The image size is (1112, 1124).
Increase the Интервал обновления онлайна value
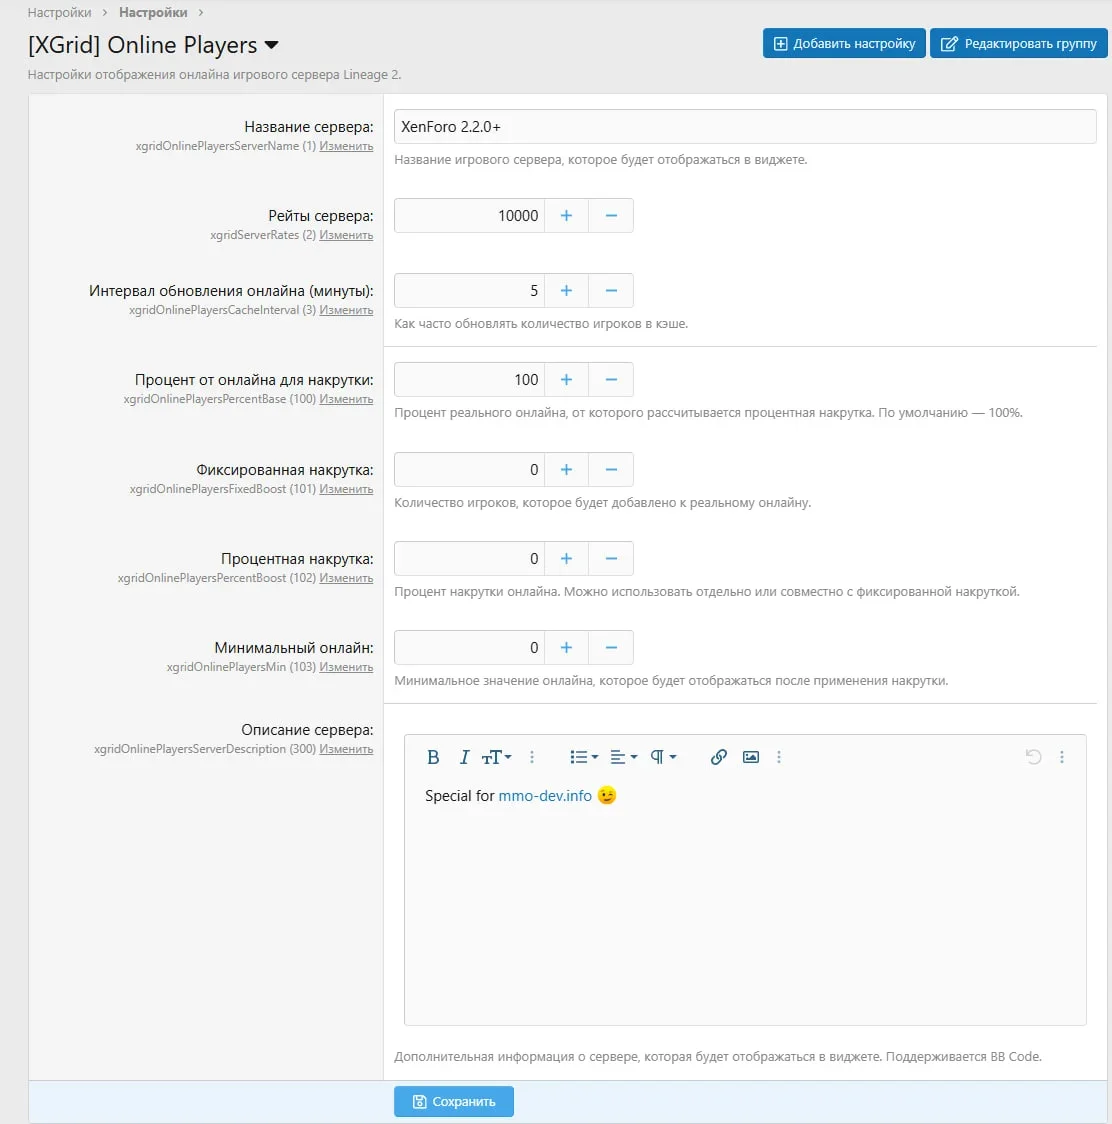pyautogui.click(x=566, y=290)
